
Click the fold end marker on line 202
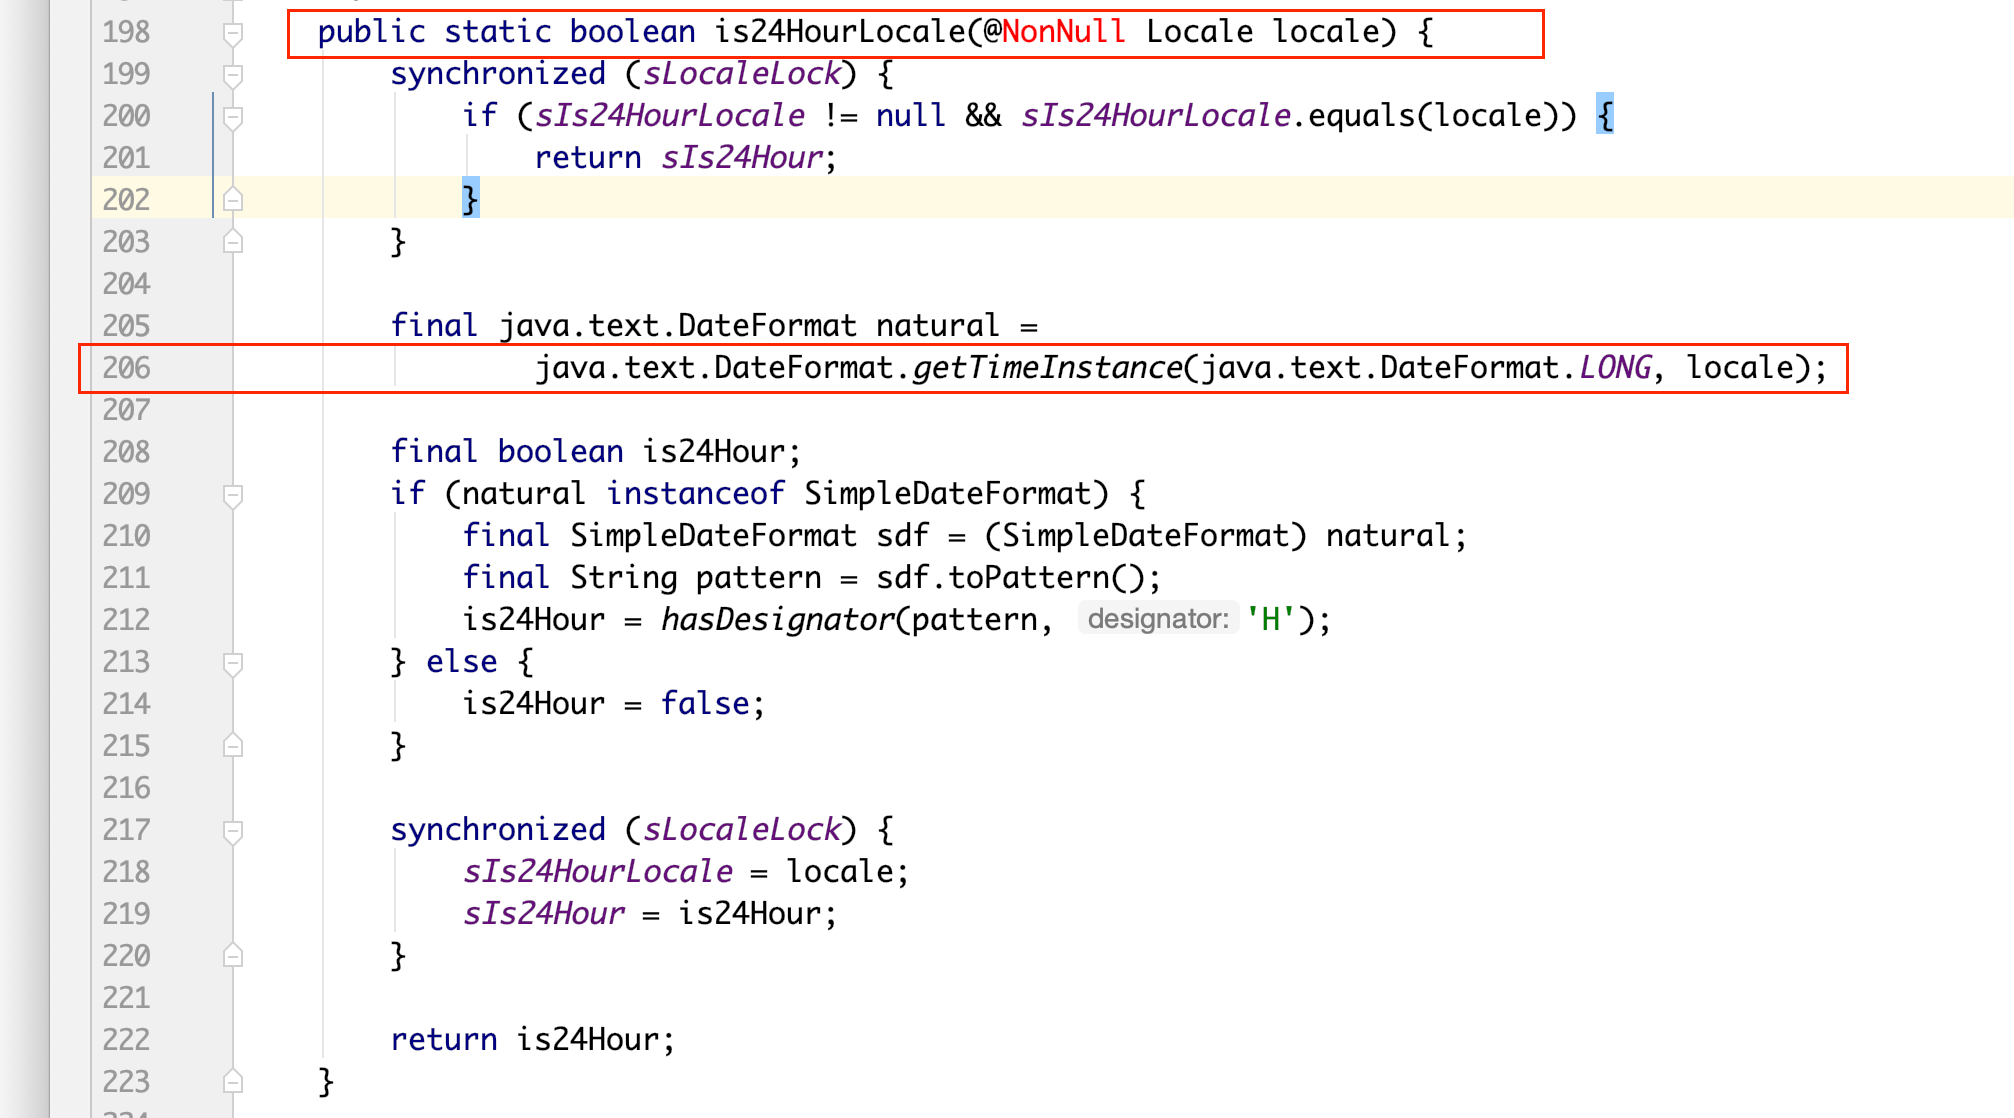click(233, 199)
